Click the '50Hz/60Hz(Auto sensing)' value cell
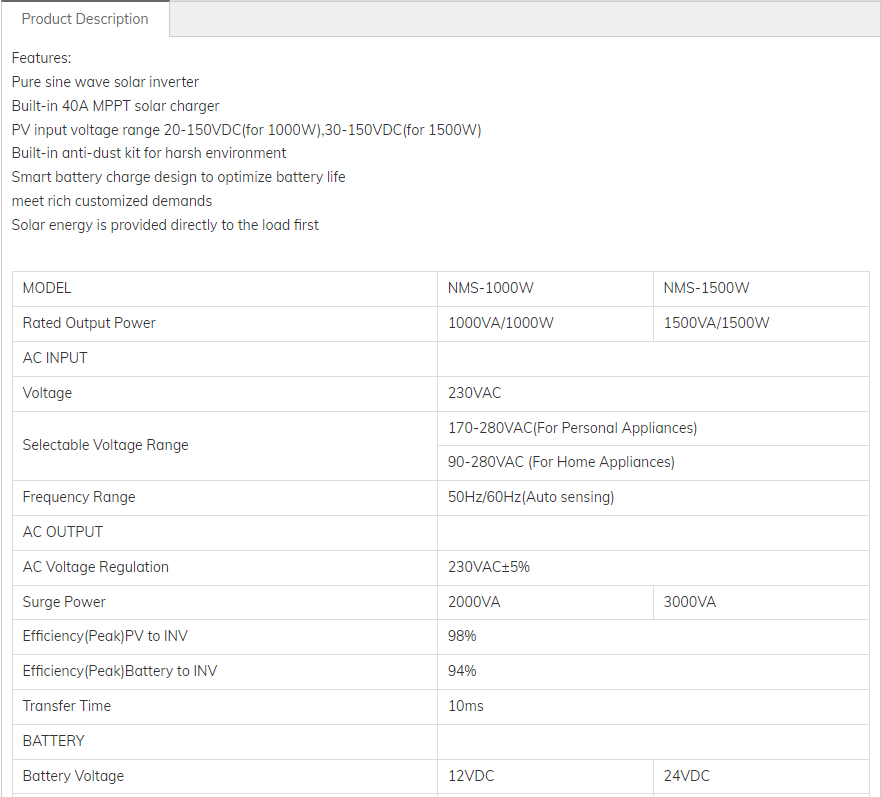Viewport: 881px width, 797px height. point(531,497)
